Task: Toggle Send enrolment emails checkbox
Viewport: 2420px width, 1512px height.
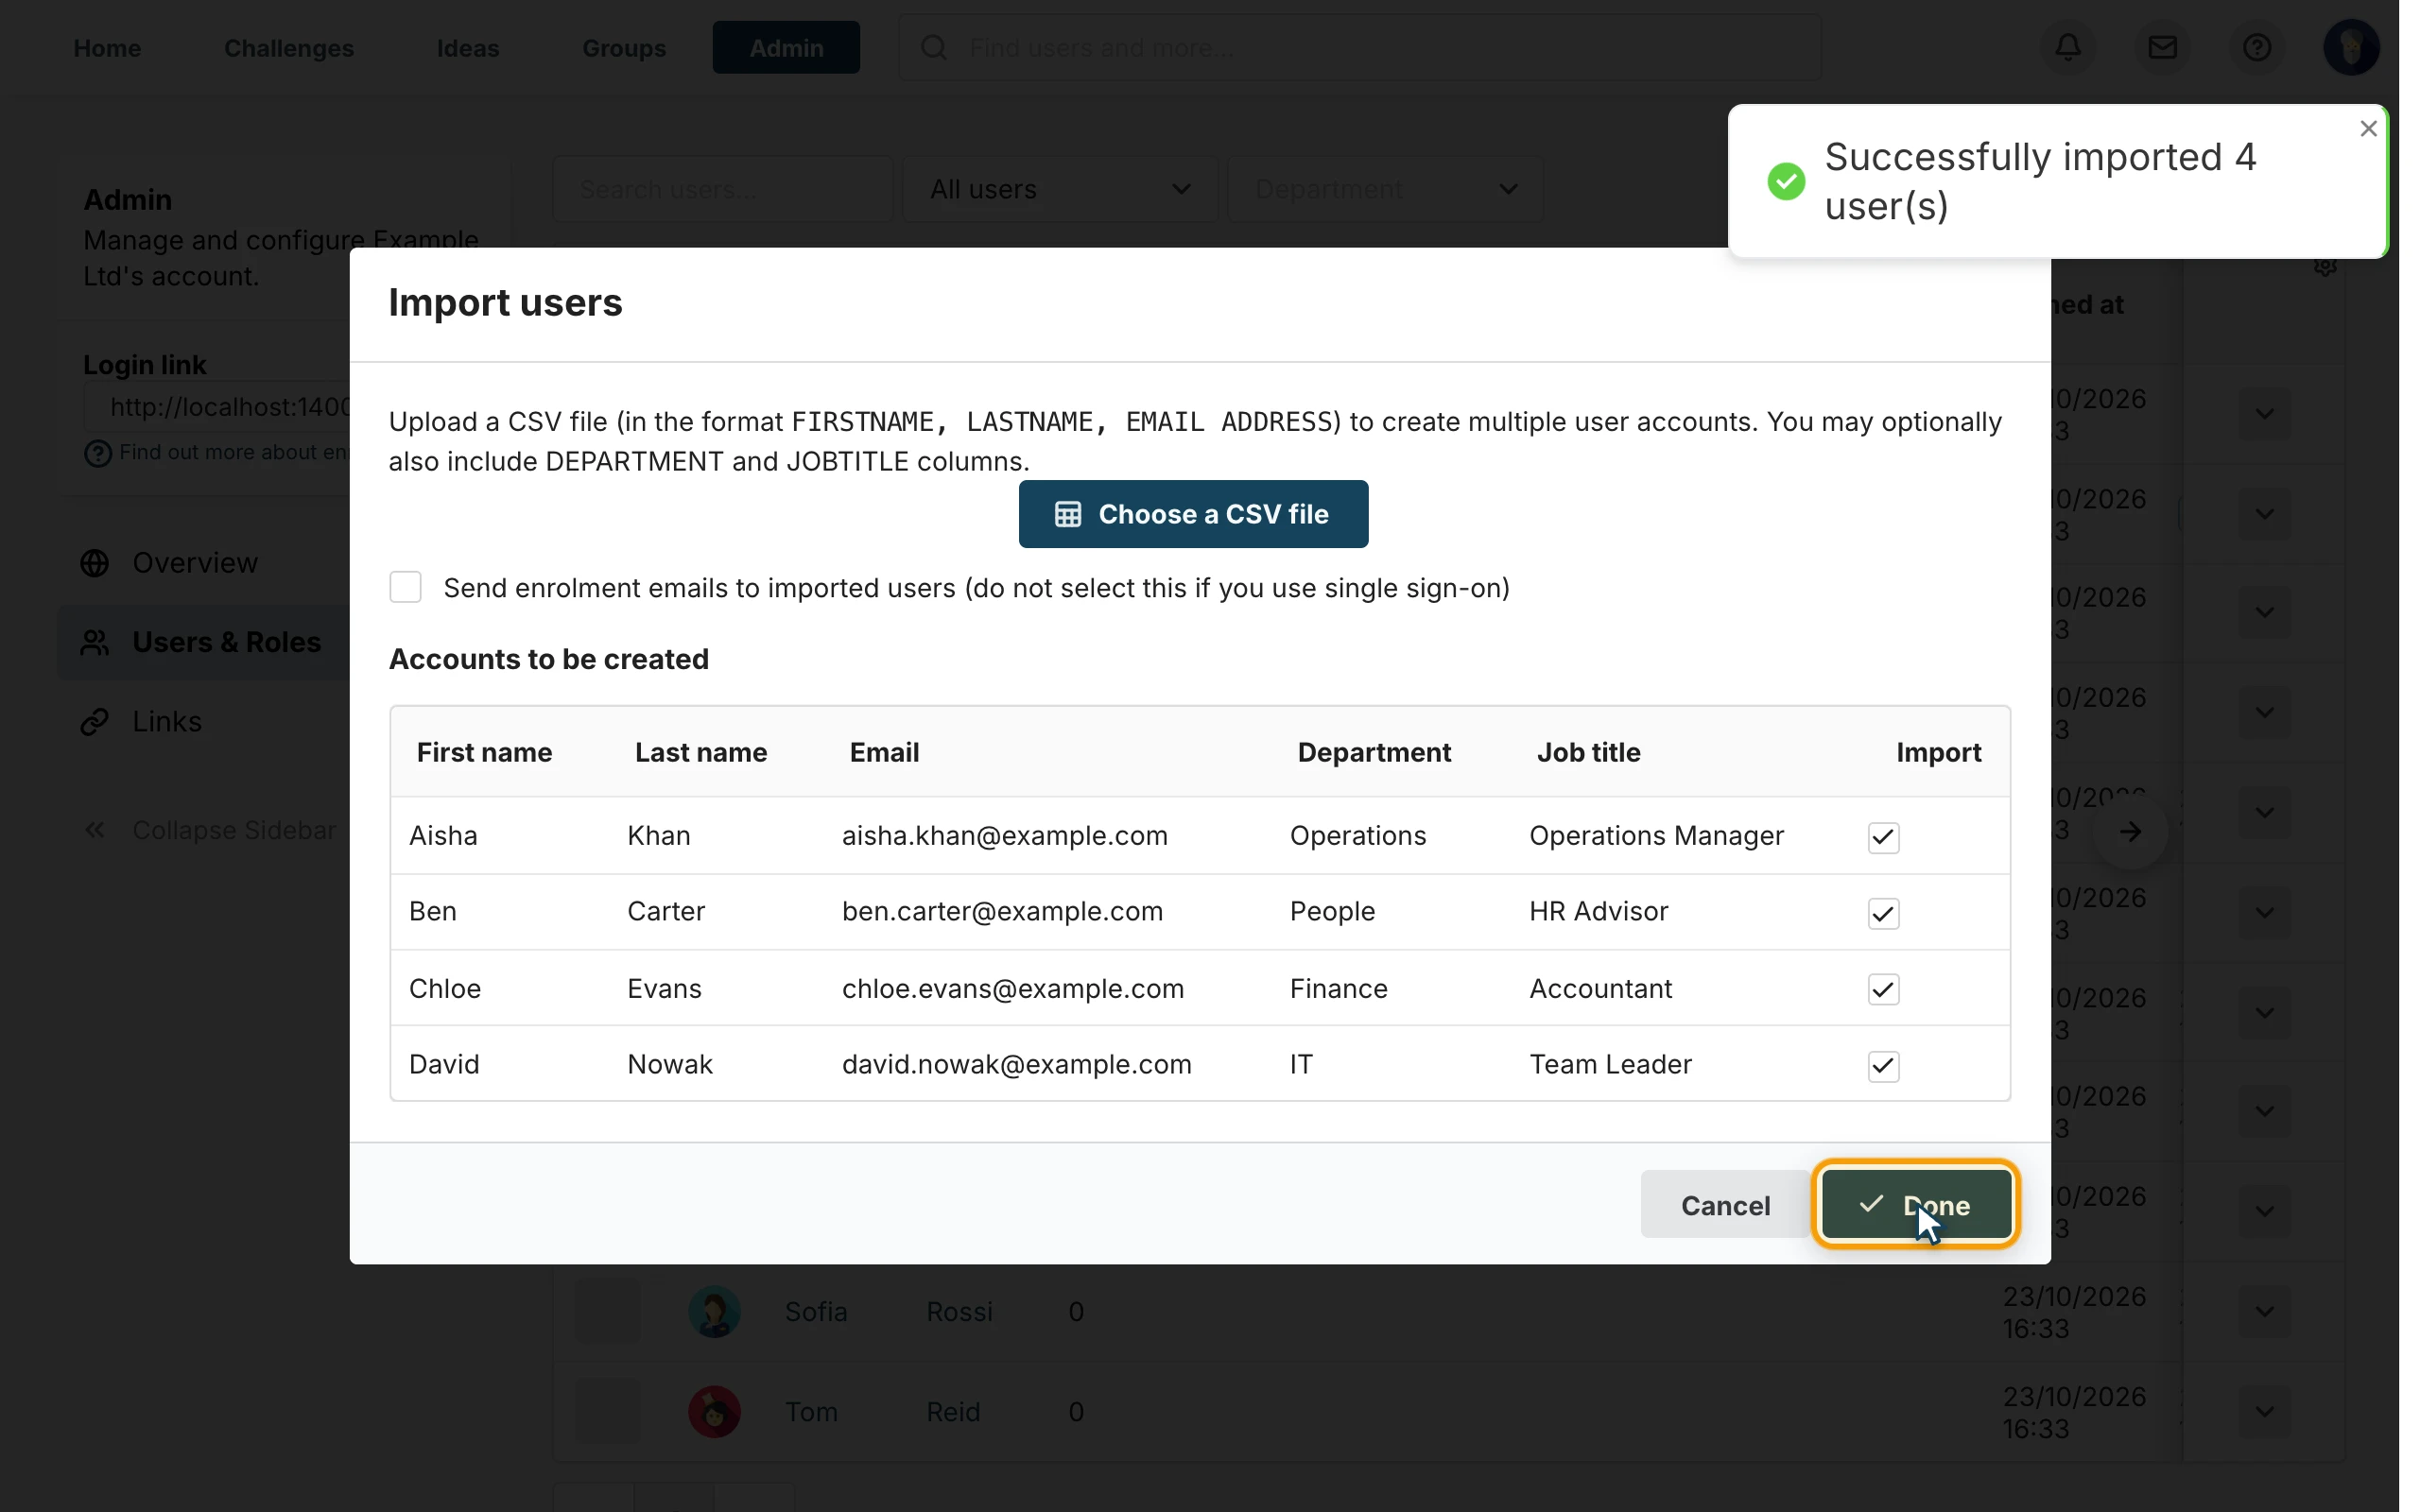Action: 405,587
